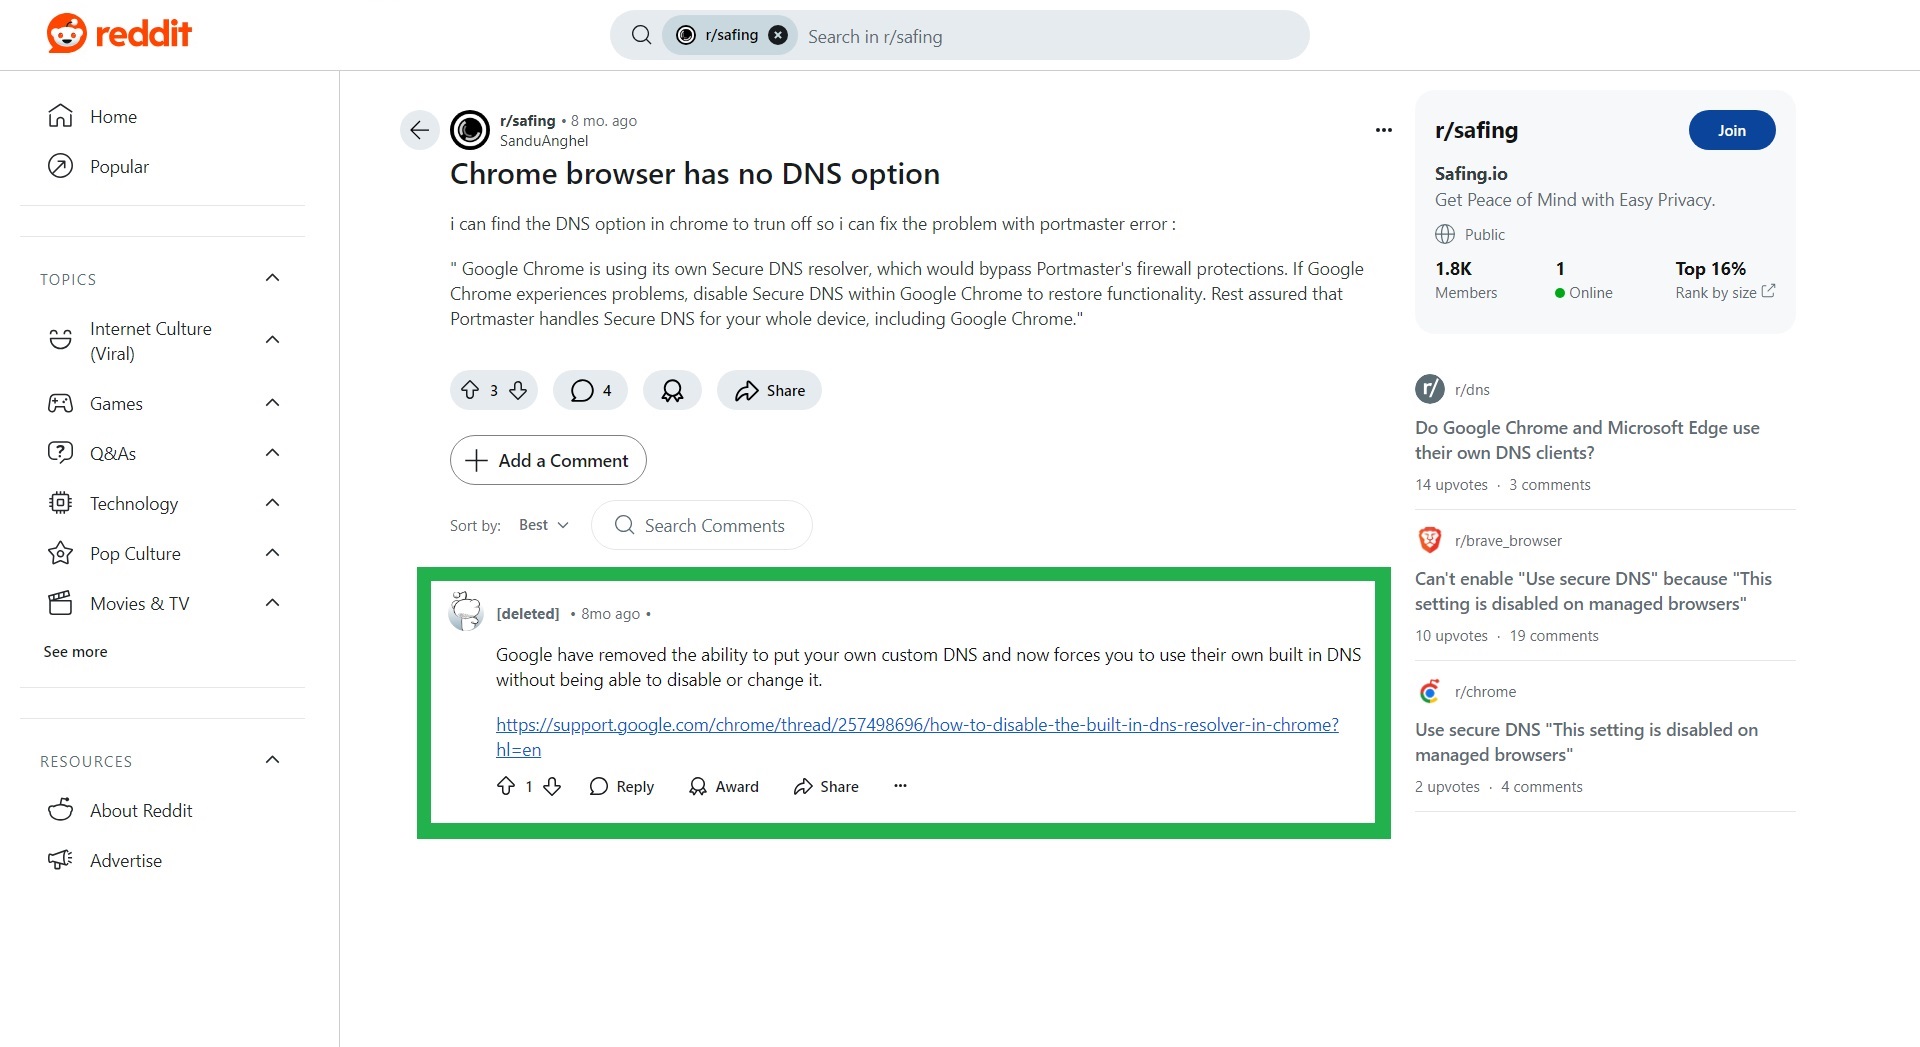
Task: Click the r/safing community avatar
Action: coord(470,130)
